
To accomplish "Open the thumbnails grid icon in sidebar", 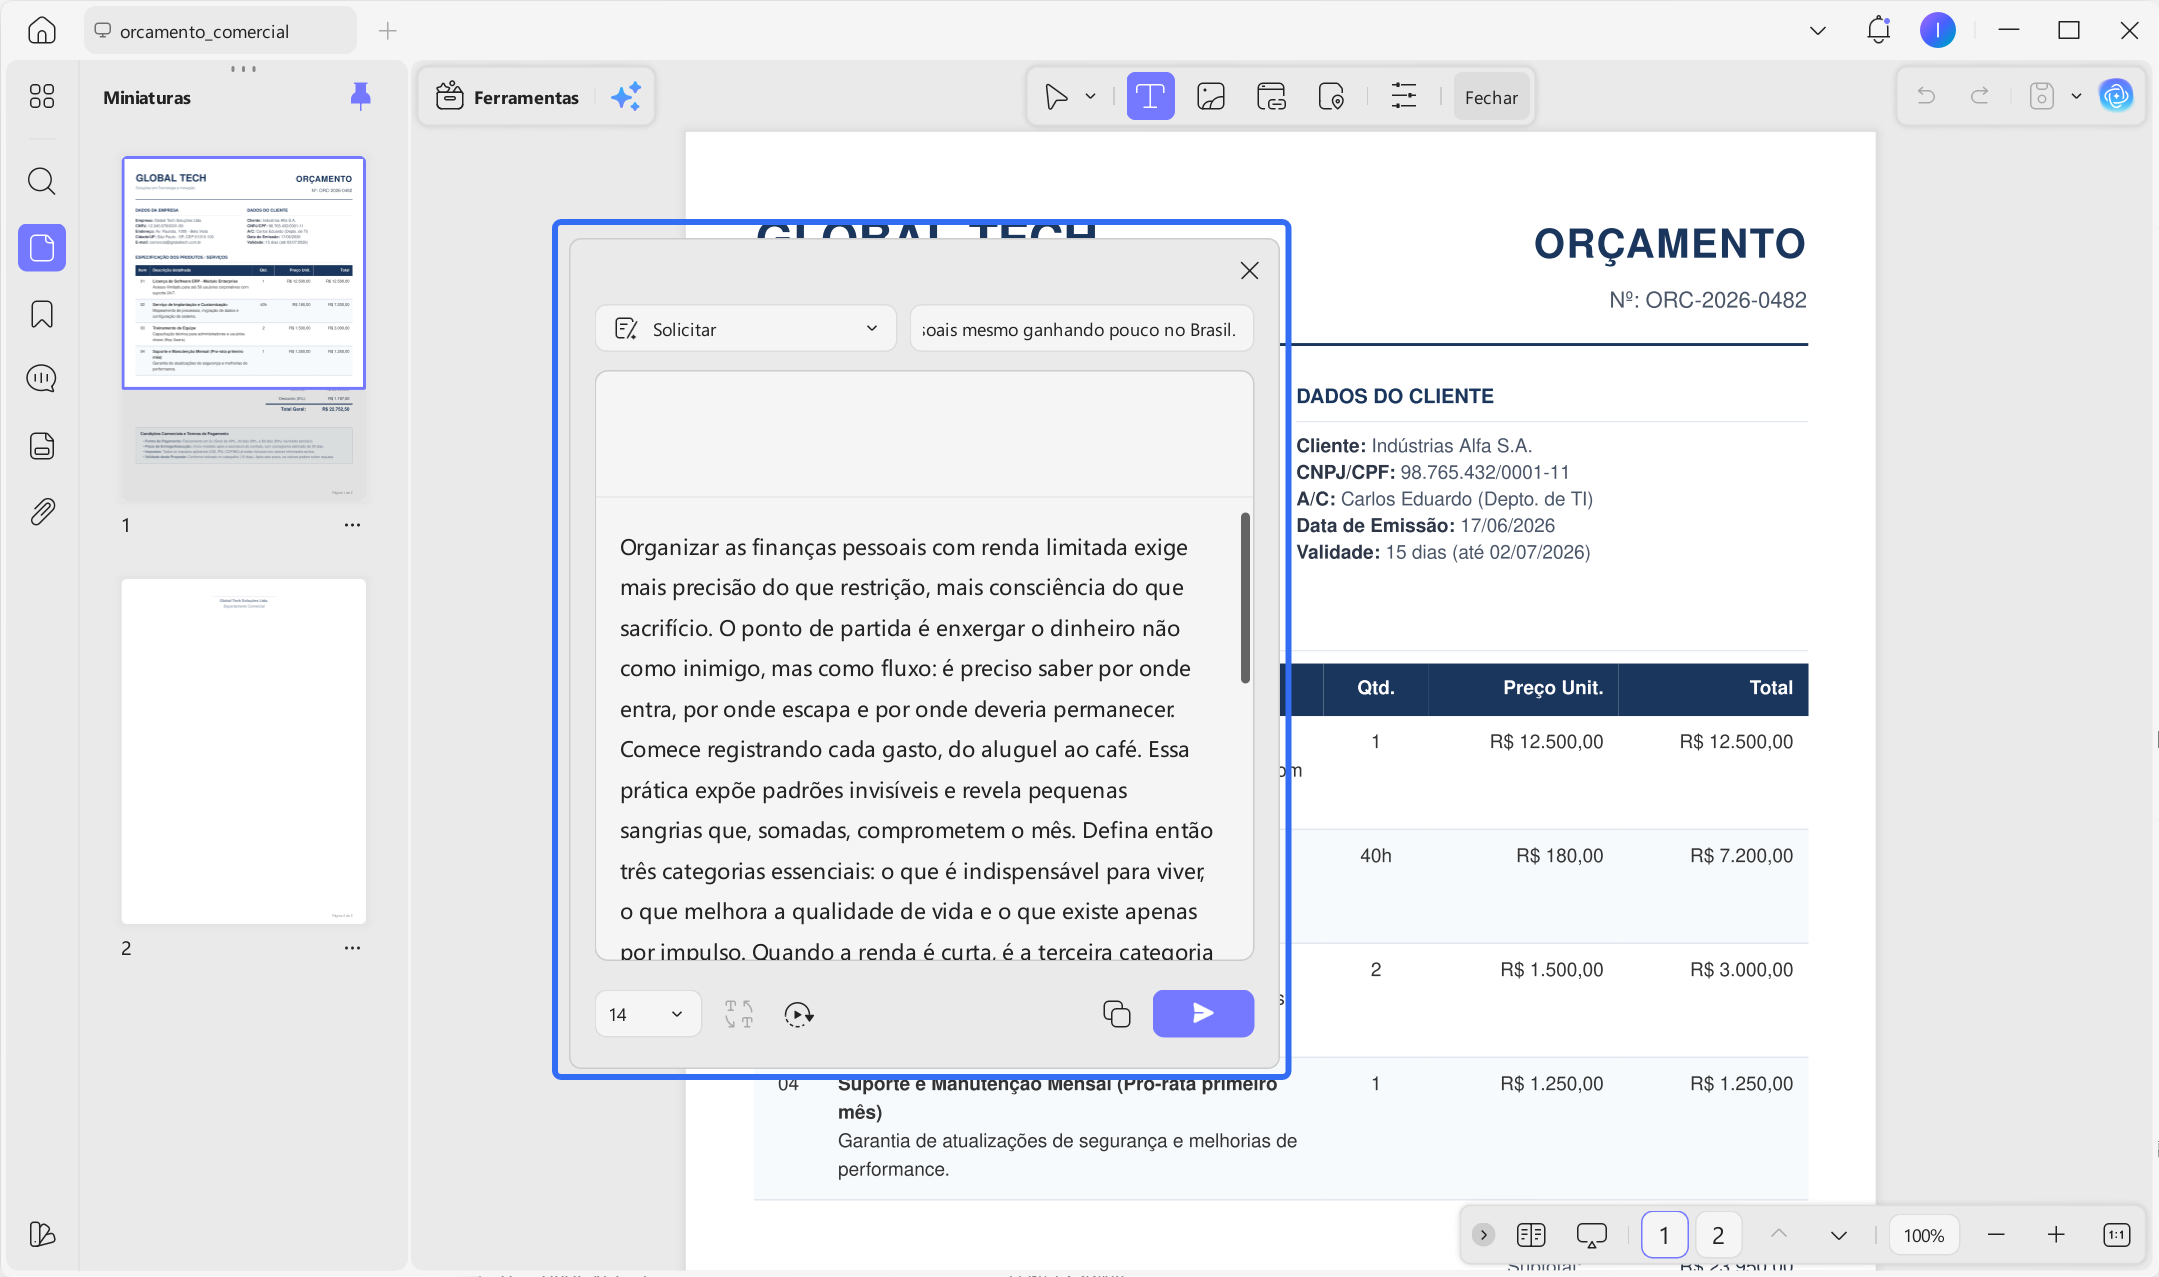I will [x=42, y=96].
